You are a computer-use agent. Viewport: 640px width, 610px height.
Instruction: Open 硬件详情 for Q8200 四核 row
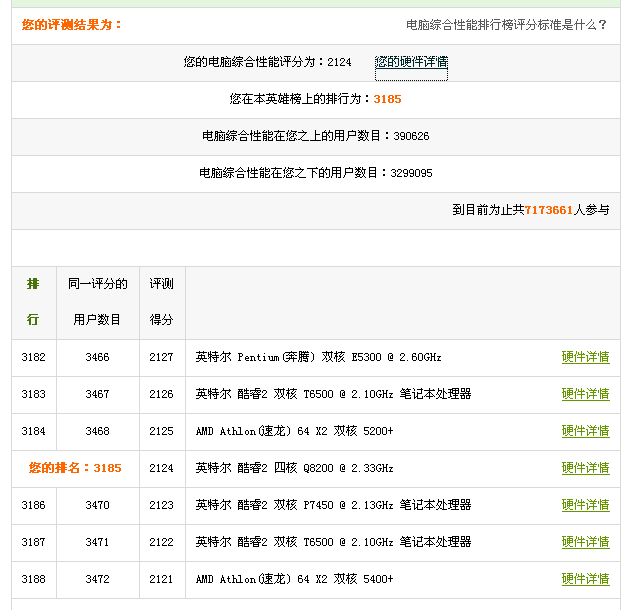585,468
